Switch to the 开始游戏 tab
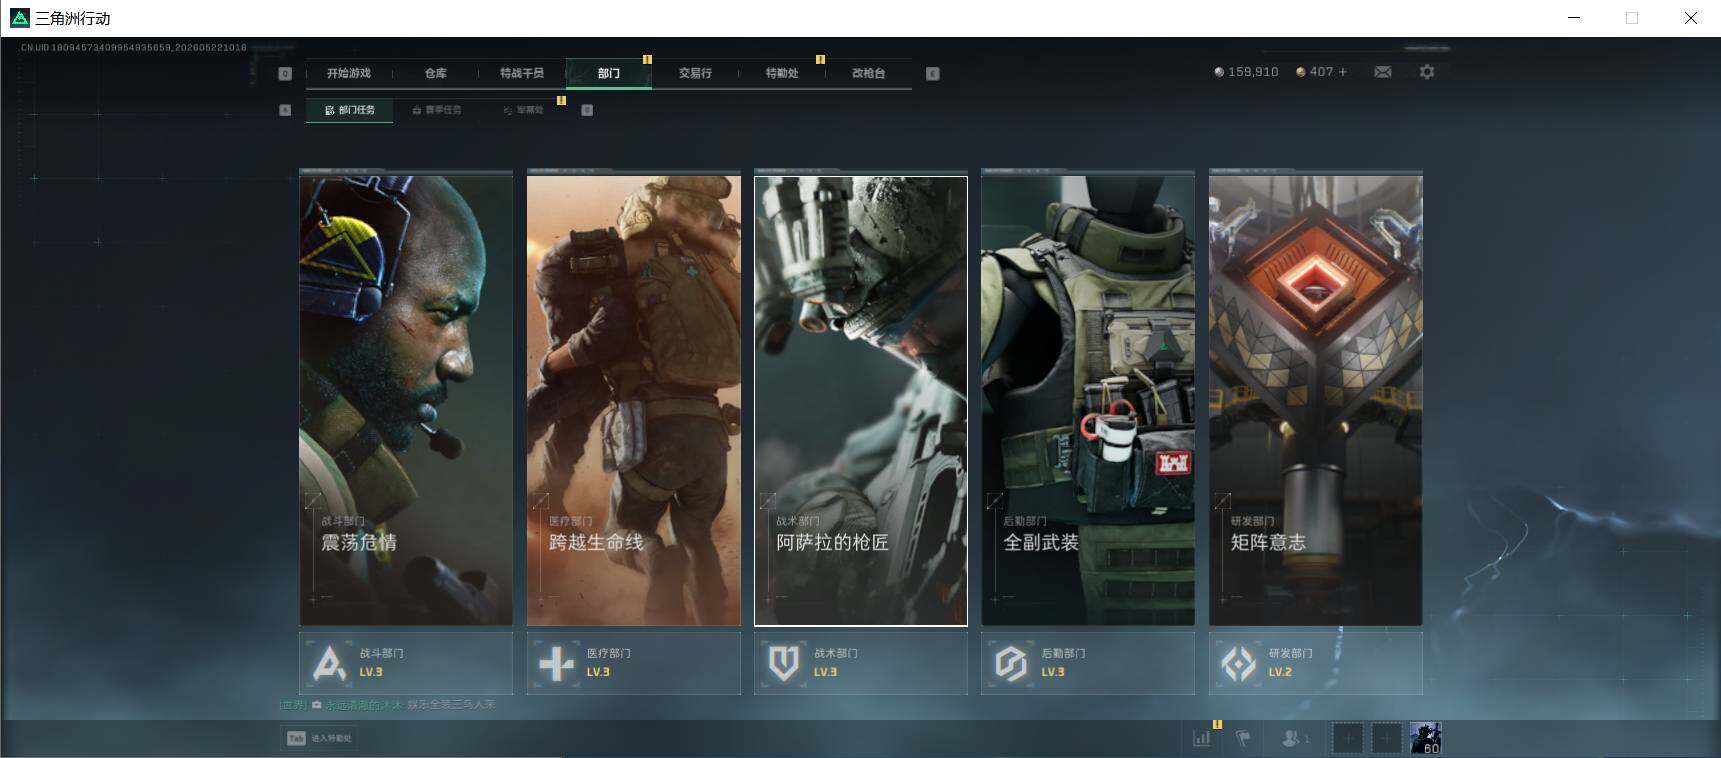This screenshot has width=1721, height=758. pos(349,73)
